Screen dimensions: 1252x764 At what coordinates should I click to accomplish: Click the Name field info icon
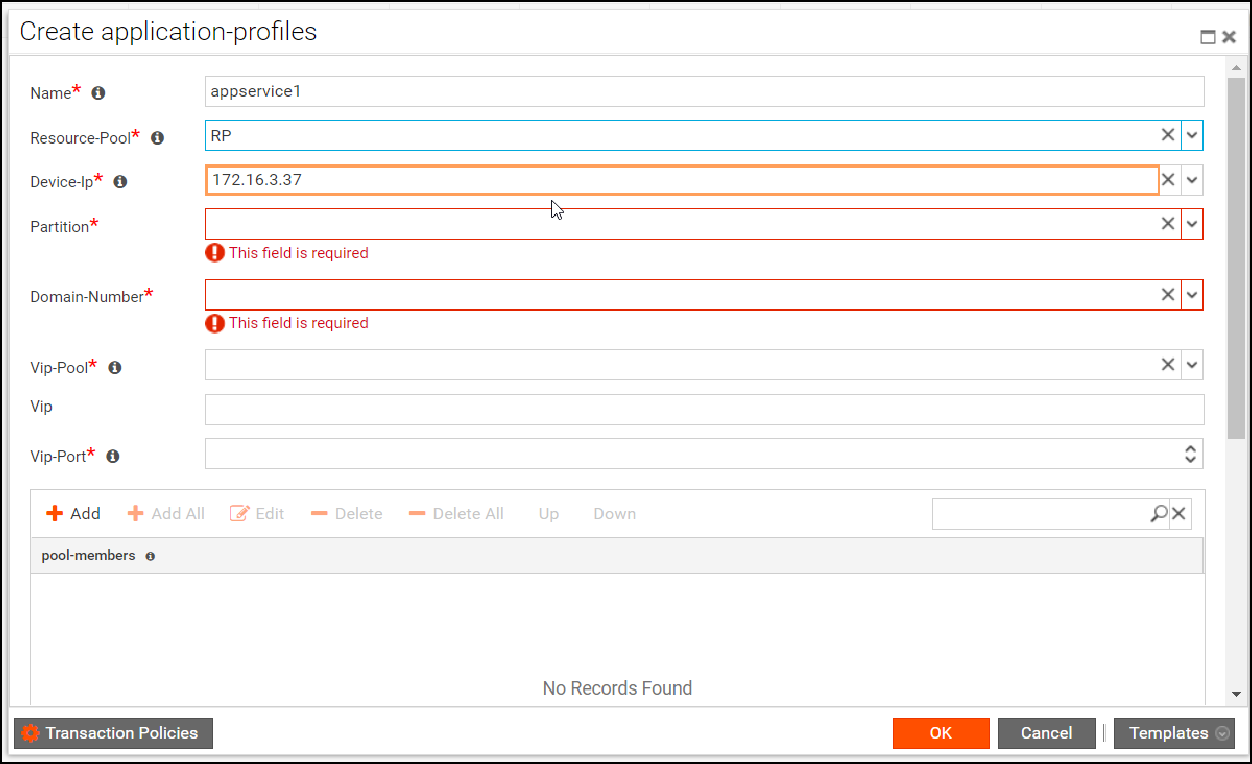[x=98, y=93]
